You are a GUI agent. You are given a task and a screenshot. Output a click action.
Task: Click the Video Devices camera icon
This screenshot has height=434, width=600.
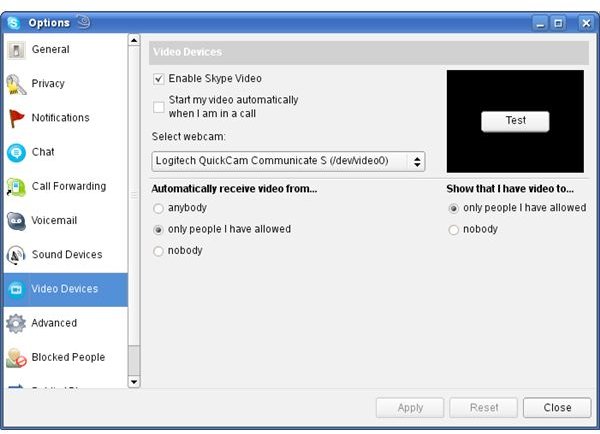click(x=16, y=289)
